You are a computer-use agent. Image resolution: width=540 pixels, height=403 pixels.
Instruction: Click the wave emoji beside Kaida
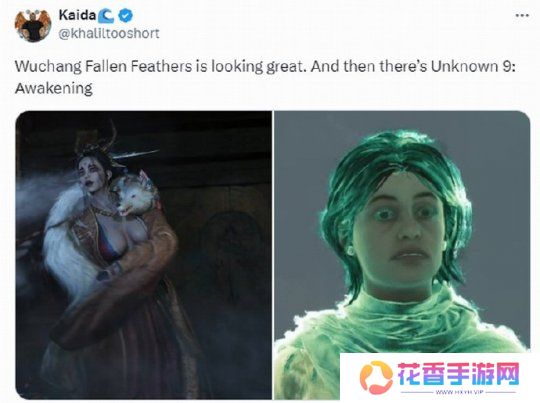click(106, 15)
